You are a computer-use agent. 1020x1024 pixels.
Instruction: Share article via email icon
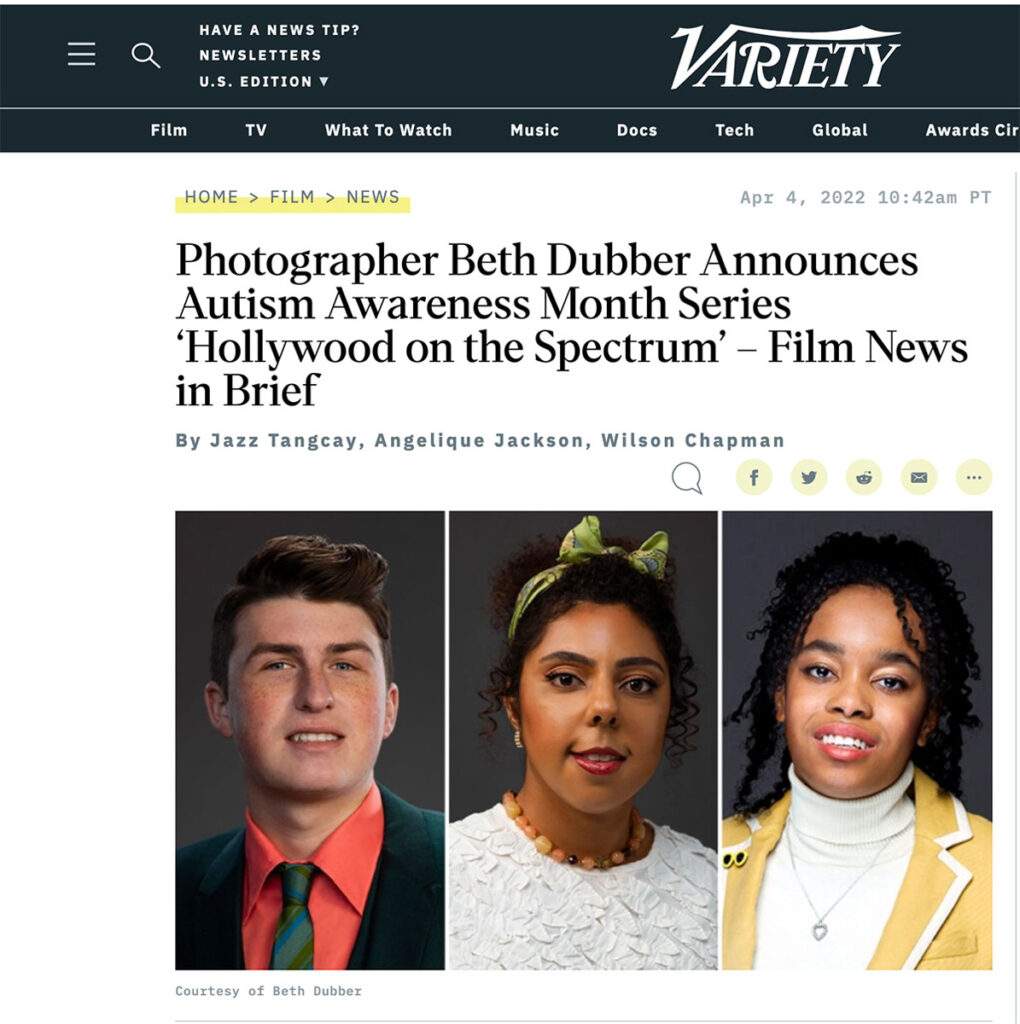[919, 477]
